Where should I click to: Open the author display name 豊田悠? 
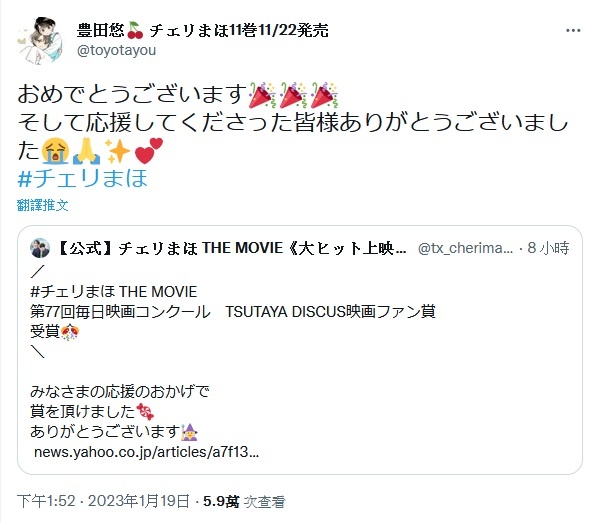coord(101,30)
